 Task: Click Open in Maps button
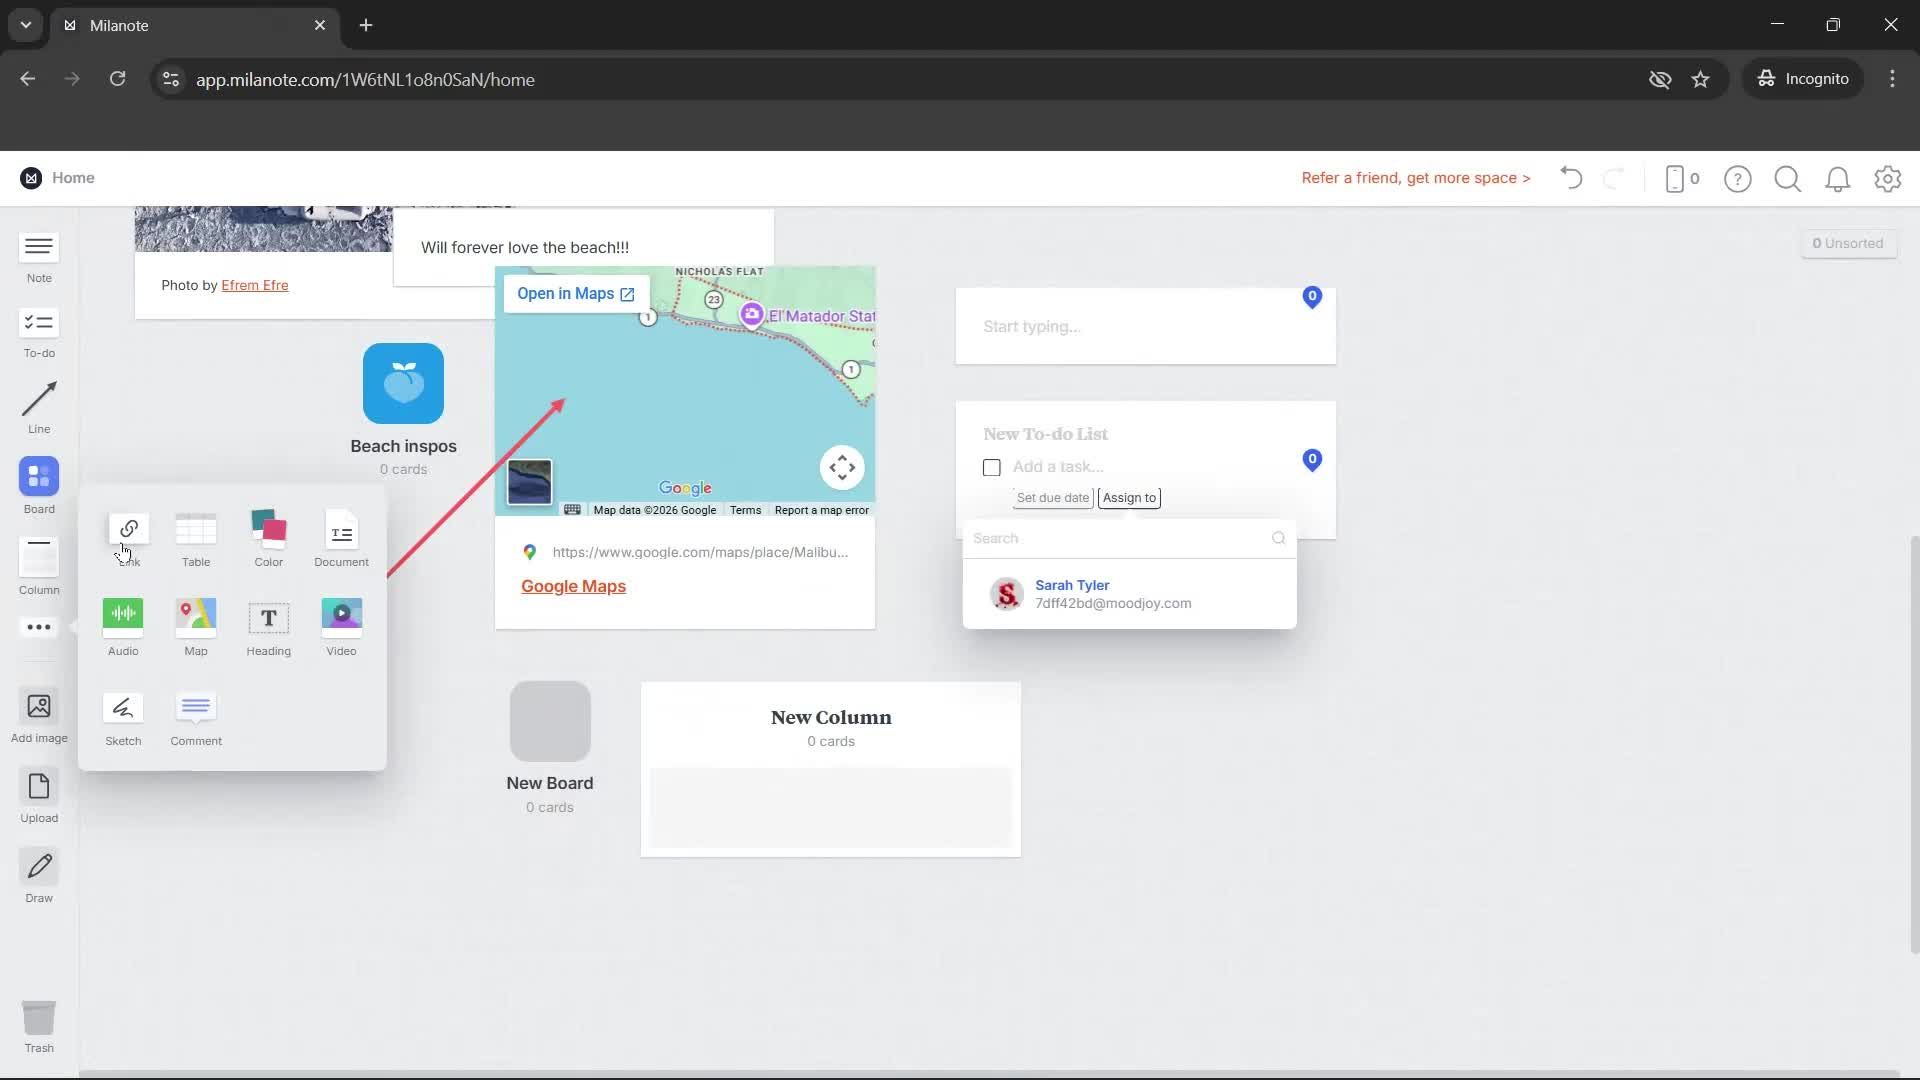coord(576,294)
